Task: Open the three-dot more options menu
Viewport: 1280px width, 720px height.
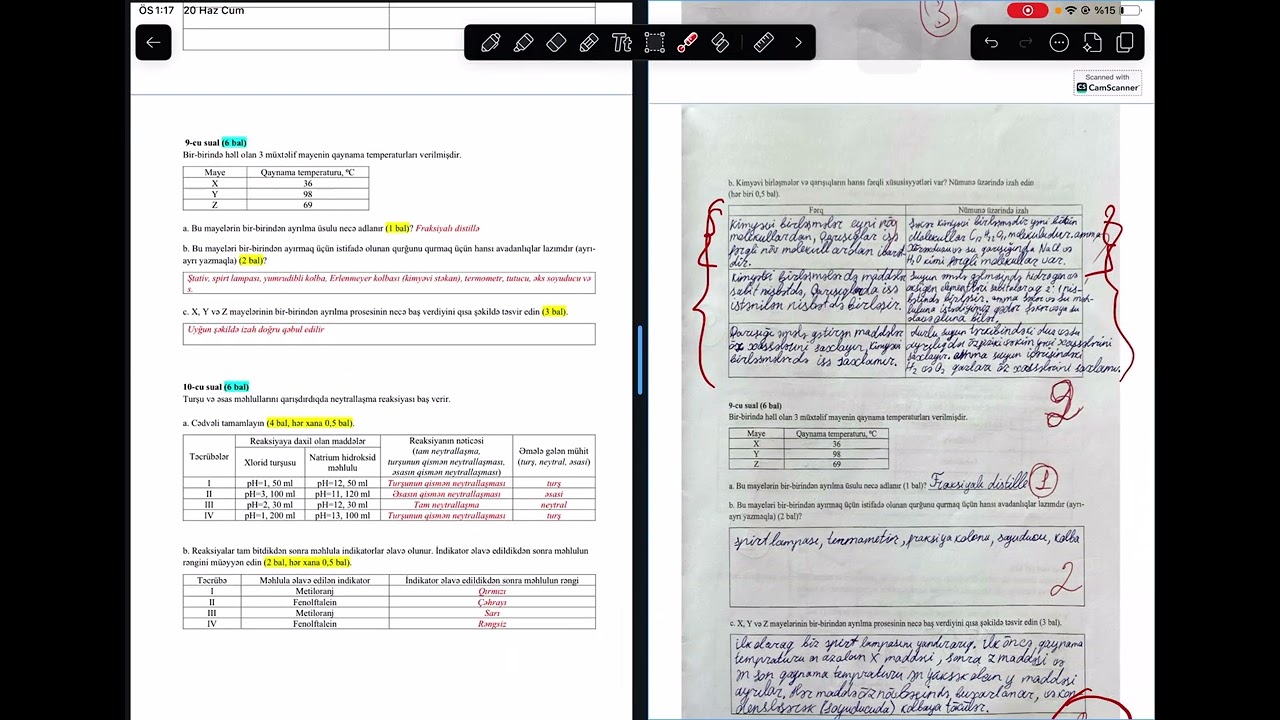Action: click(x=1059, y=43)
